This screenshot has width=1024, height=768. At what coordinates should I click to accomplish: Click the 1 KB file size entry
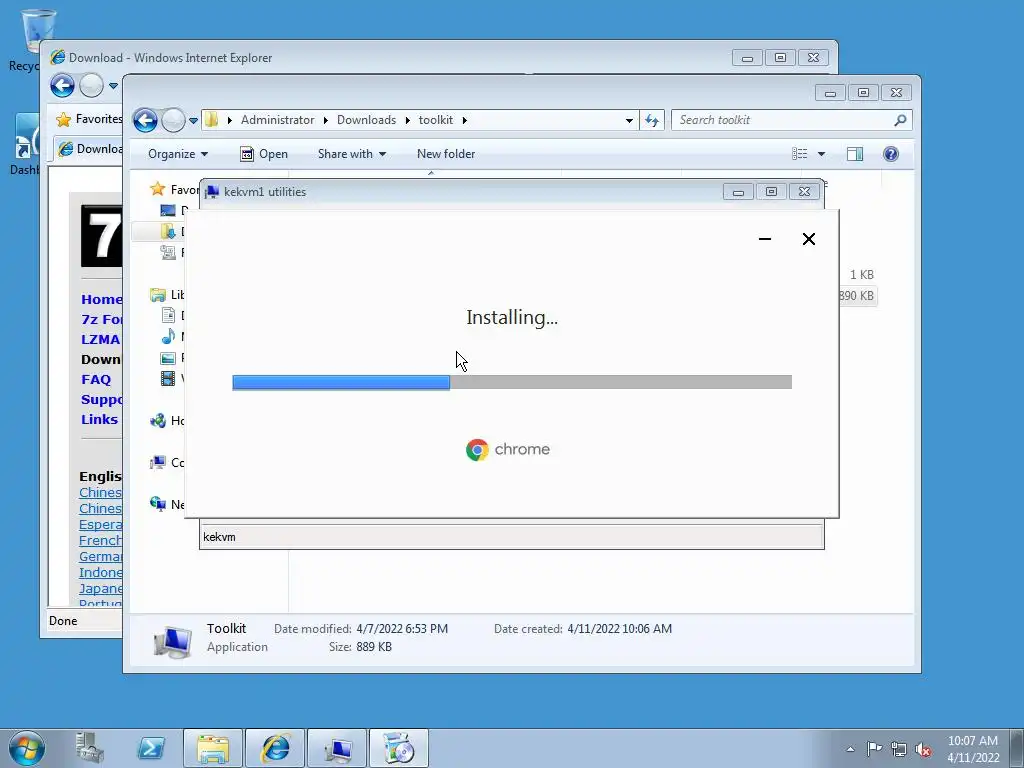861,275
